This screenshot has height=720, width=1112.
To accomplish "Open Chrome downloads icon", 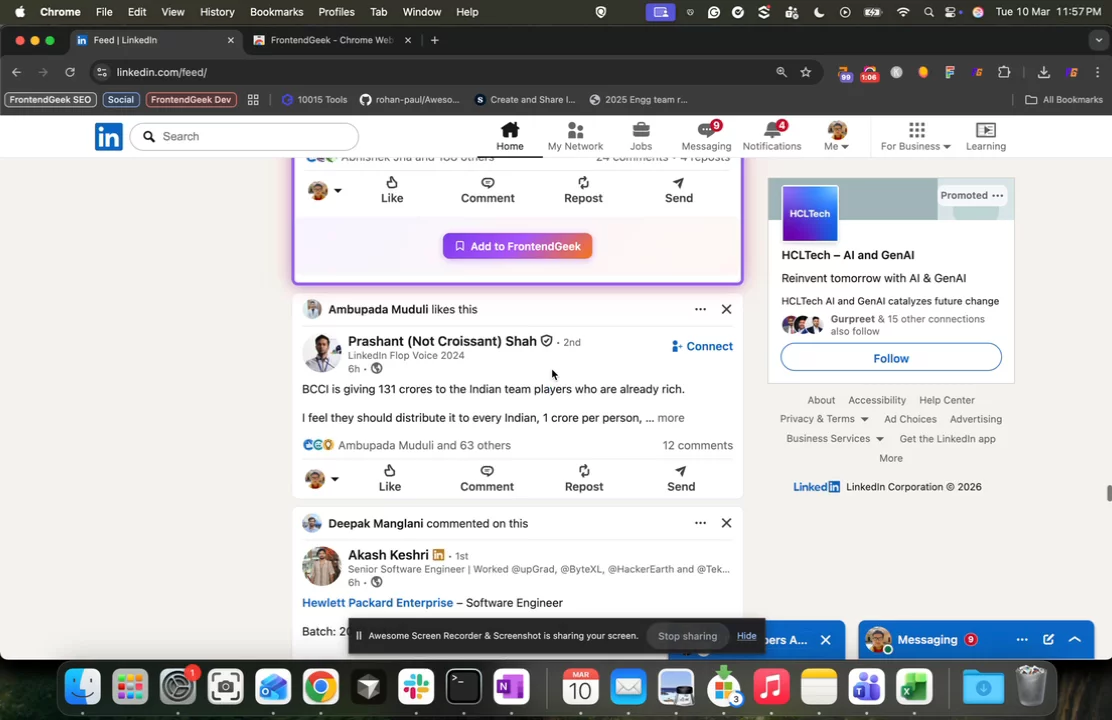I will [1043, 72].
